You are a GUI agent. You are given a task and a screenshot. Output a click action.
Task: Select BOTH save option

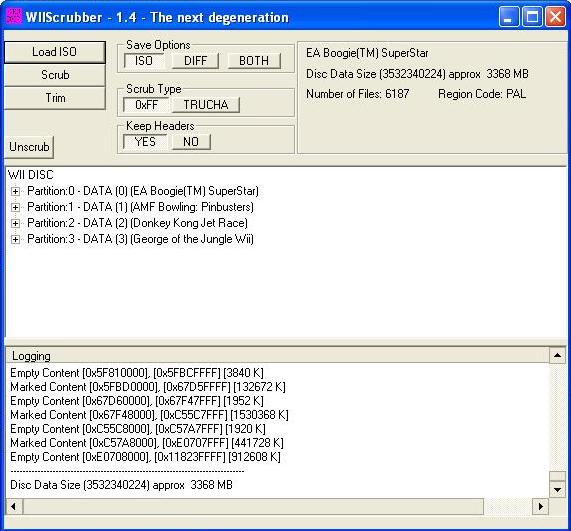pos(254,61)
